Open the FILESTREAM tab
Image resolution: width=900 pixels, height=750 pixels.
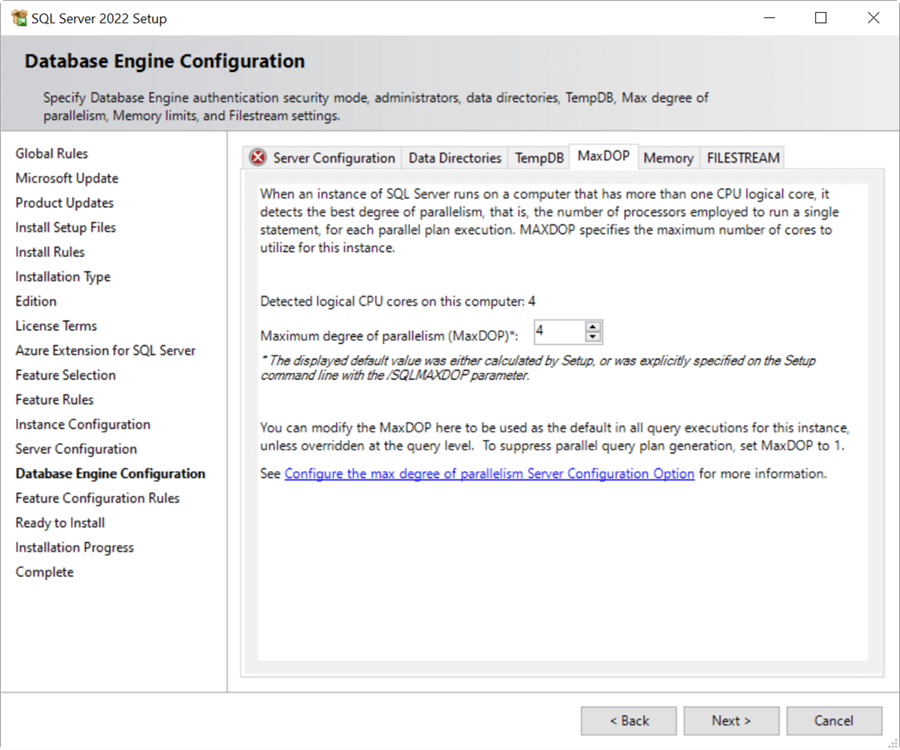(x=743, y=157)
